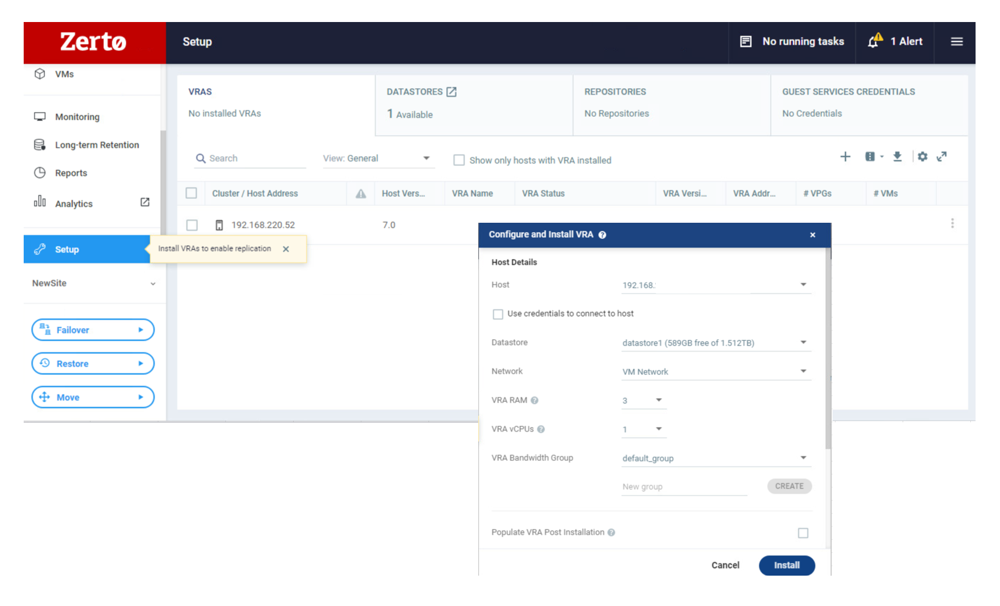Expand the table to full screen
The width and height of the screenshot is (1000, 606).
pyautogui.click(x=942, y=157)
